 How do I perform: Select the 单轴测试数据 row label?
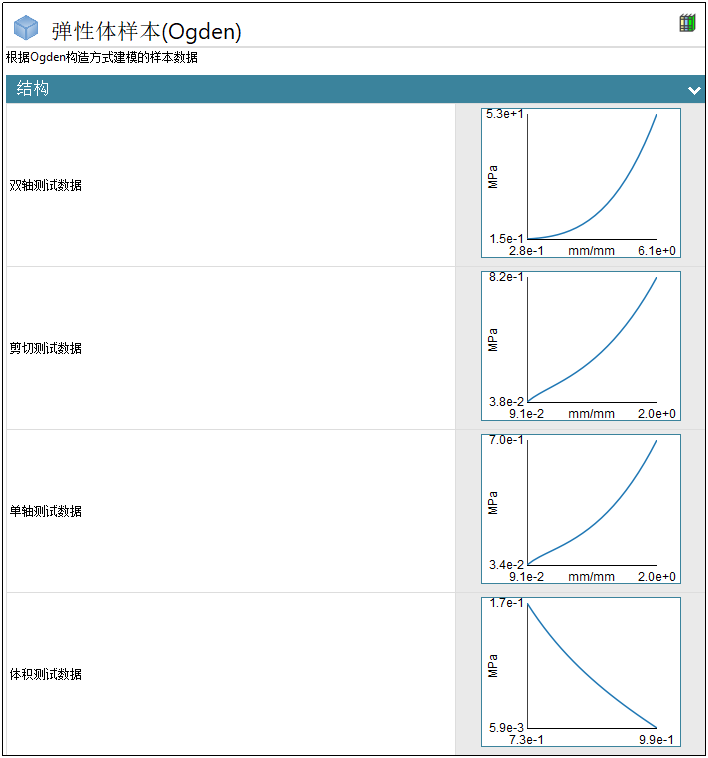(46, 511)
